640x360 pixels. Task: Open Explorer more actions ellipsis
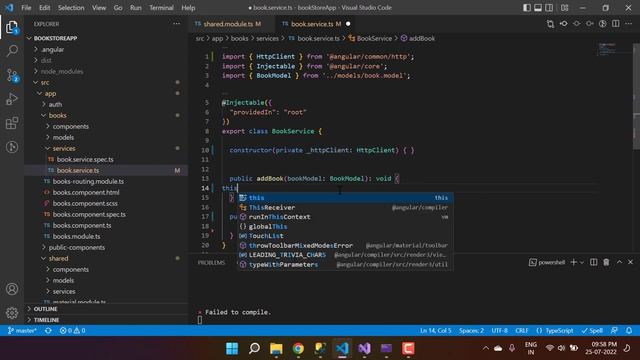pyautogui.click(x=176, y=24)
